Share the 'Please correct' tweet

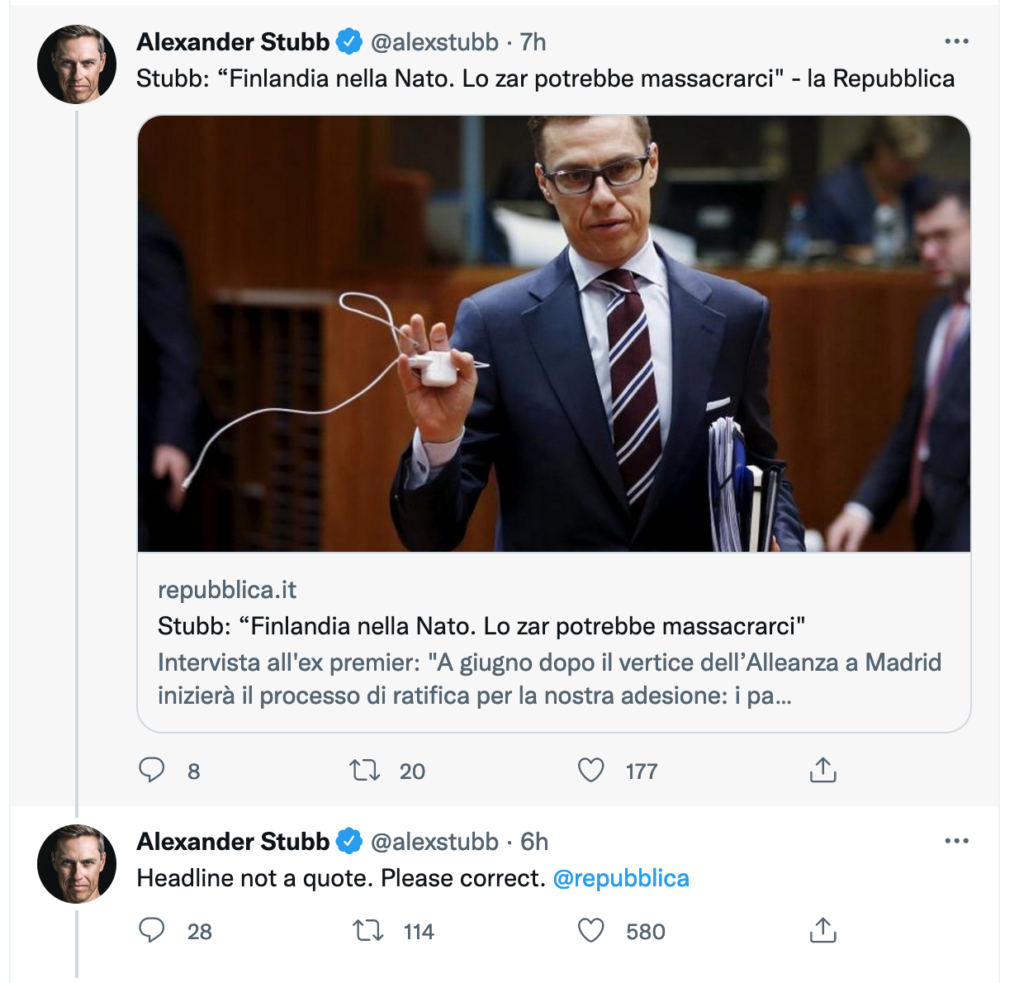[821, 931]
